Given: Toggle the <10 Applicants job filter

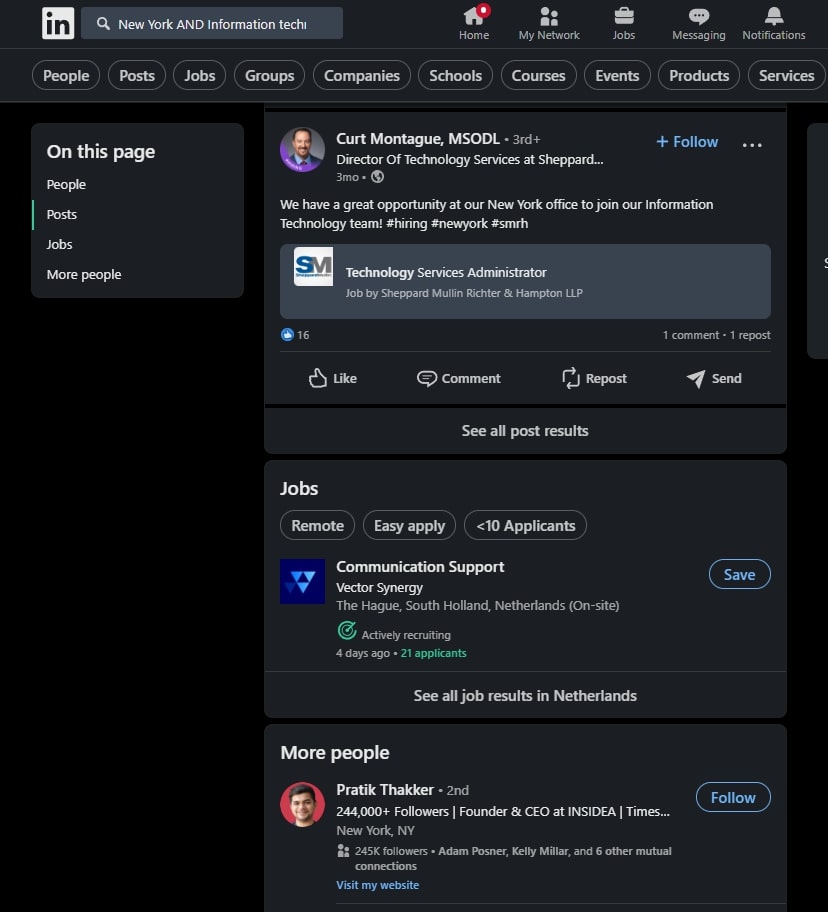Looking at the screenshot, I should [x=525, y=525].
